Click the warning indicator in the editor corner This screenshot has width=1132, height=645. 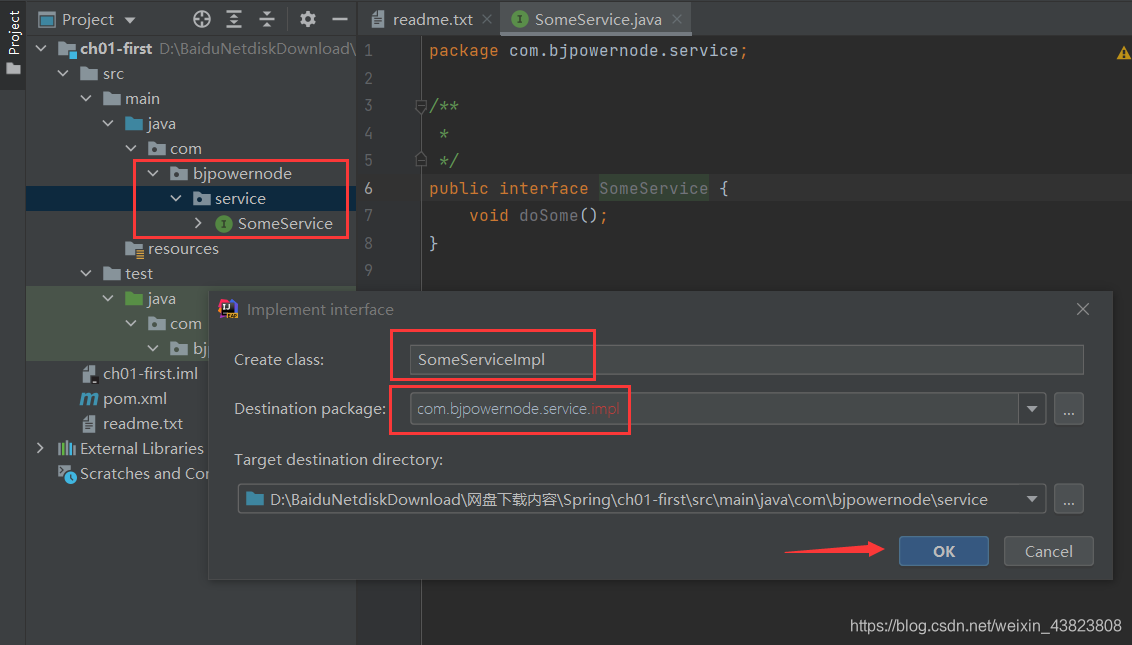(1123, 53)
